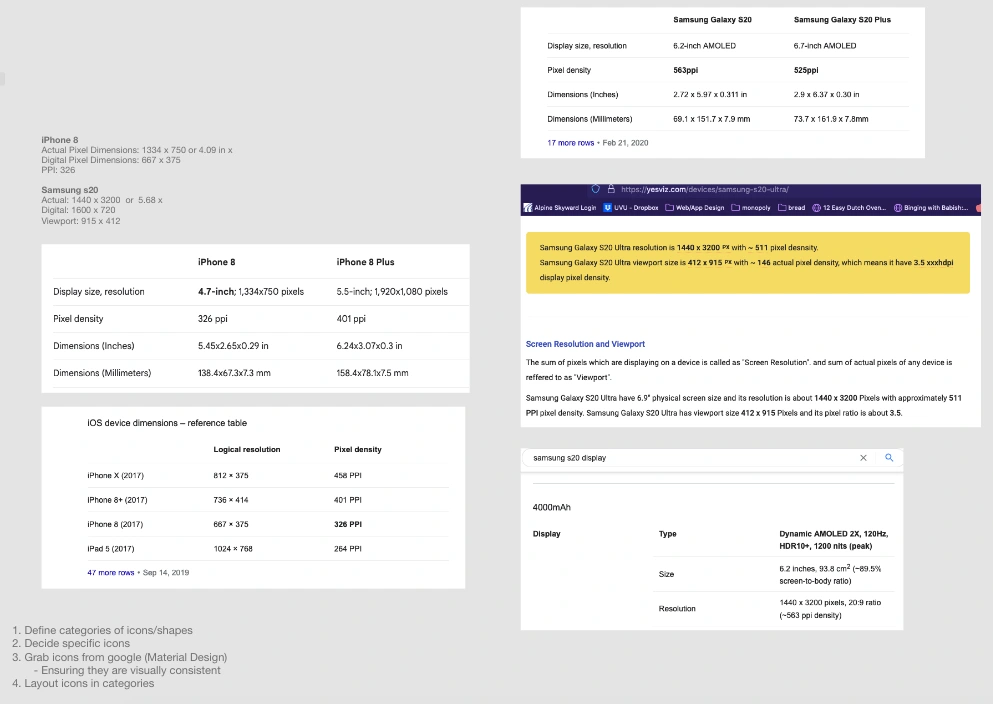Click the '5.45x2.65x0.29 in' cell
Screen dimensions: 993x704
(233, 346)
